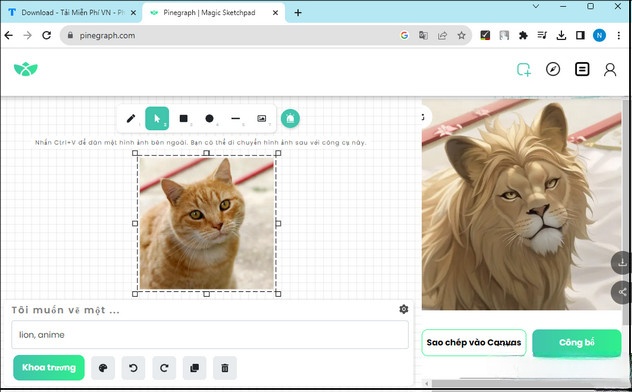The width and height of the screenshot is (632, 392).
Task: Click the generated lion artwork
Action: coord(522,205)
